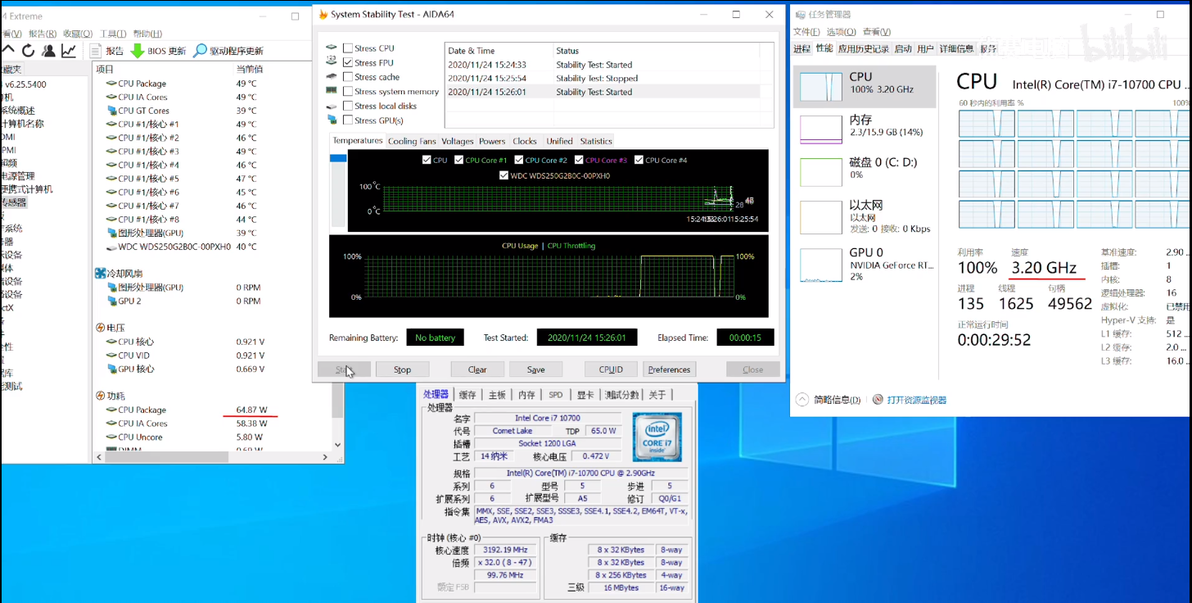Click the GPU 2 fan row icon

click(111, 301)
